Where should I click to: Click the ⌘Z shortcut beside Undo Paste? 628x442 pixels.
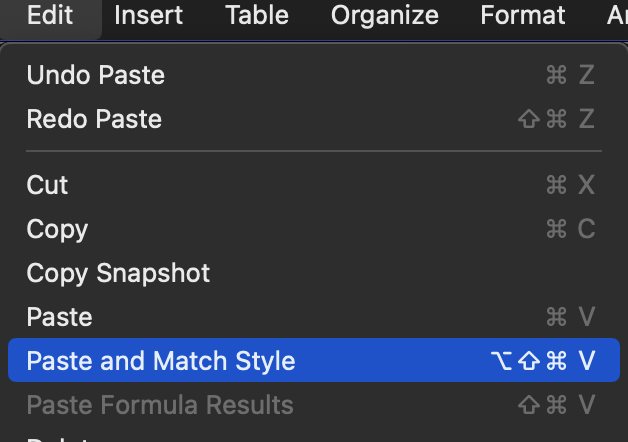[x=570, y=75]
